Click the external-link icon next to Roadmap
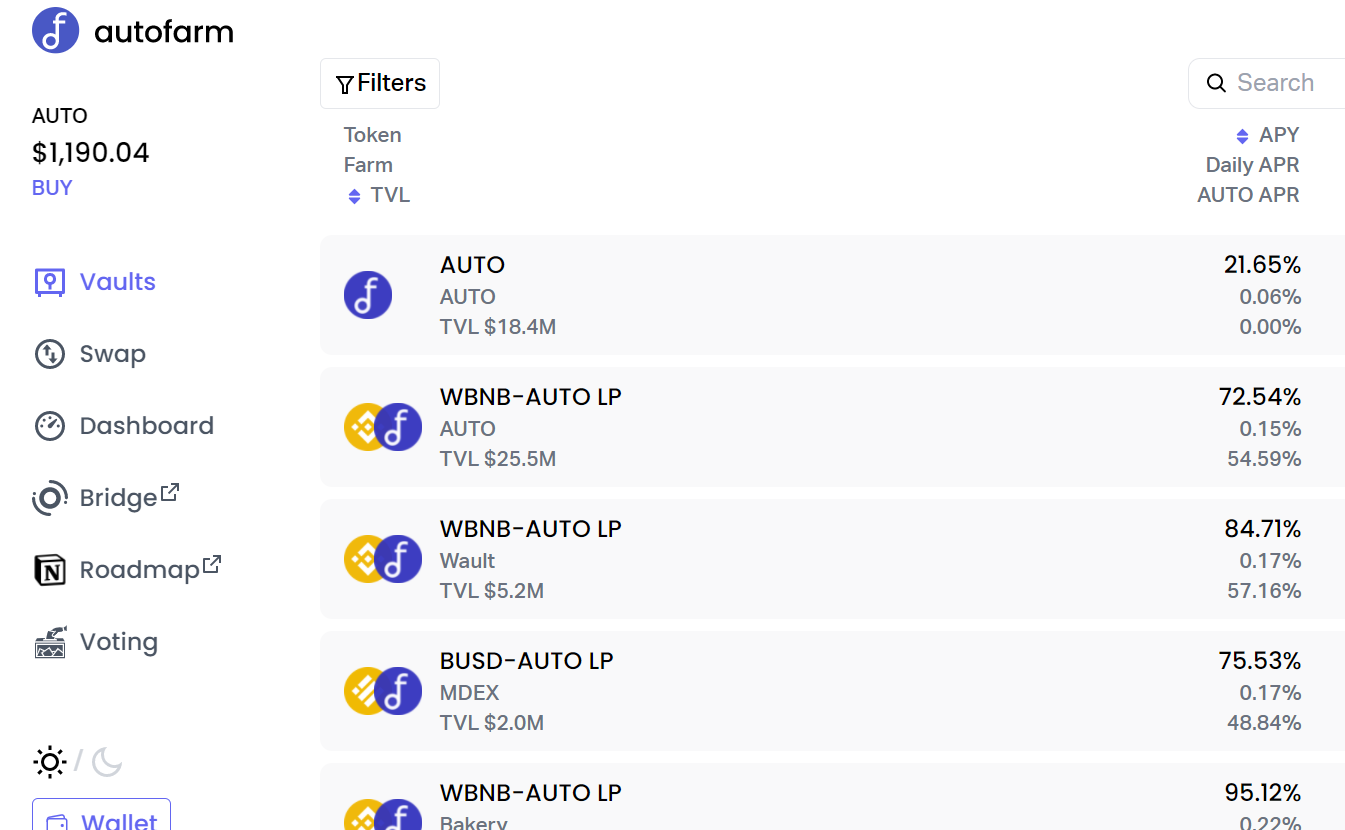 click(x=212, y=564)
